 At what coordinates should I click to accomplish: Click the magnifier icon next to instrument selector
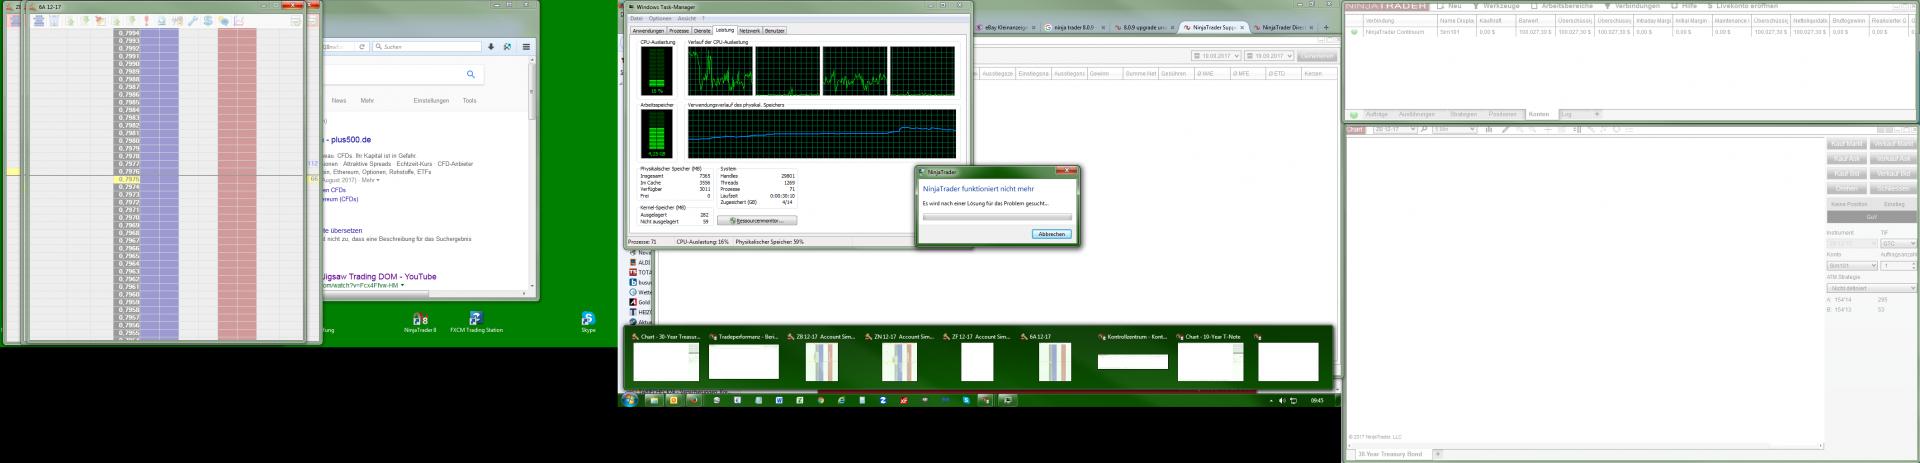click(x=1424, y=129)
